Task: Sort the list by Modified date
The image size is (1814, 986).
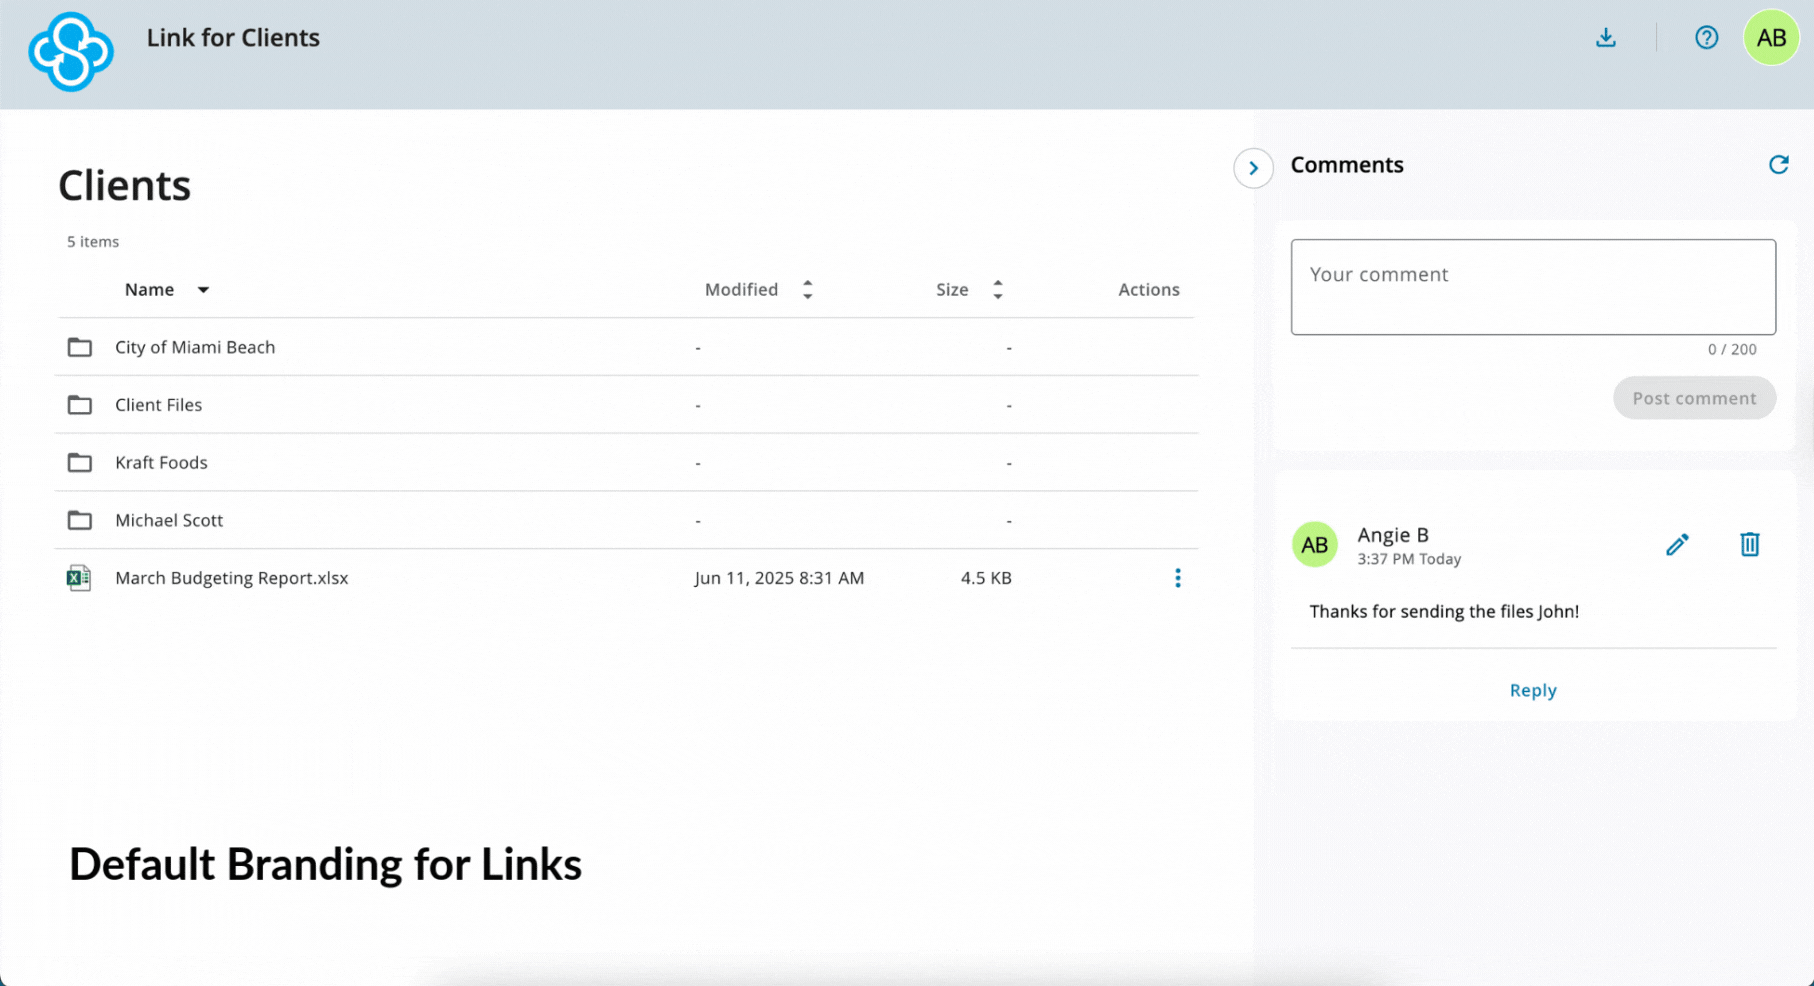Action: pyautogui.click(x=807, y=290)
